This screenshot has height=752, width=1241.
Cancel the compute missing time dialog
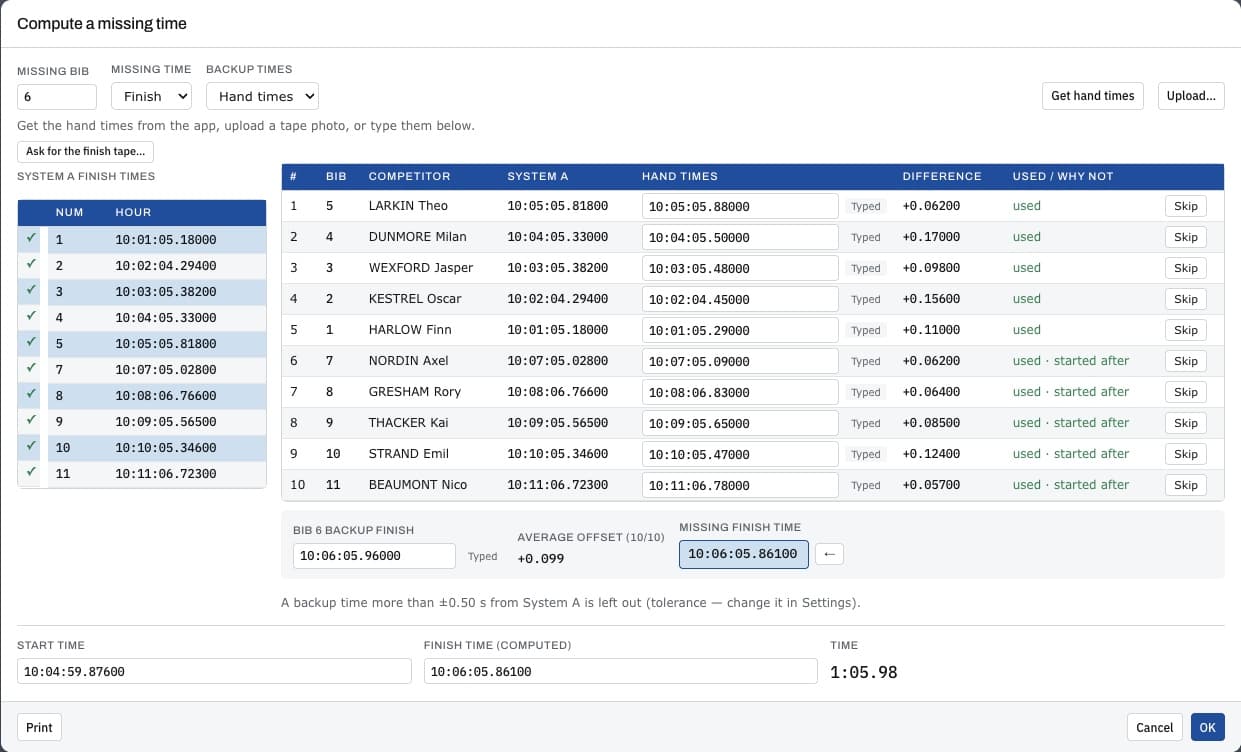(1154, 727)
